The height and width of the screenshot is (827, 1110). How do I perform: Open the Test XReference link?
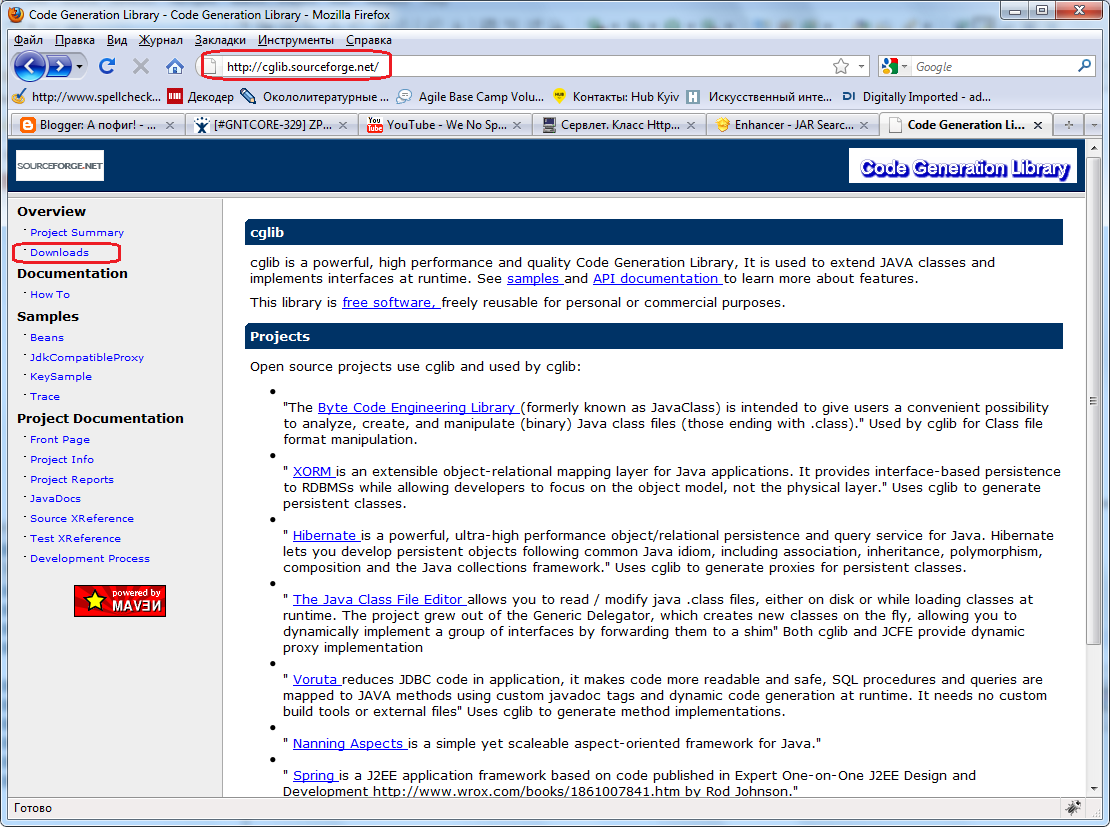tap(75, 538)
